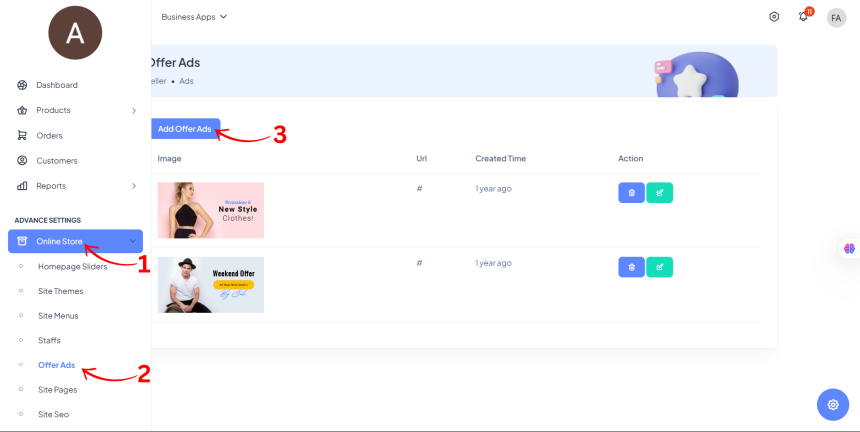Open the Homepage Sliders link
Screen dimensions: 860x432
click(72, 266)
